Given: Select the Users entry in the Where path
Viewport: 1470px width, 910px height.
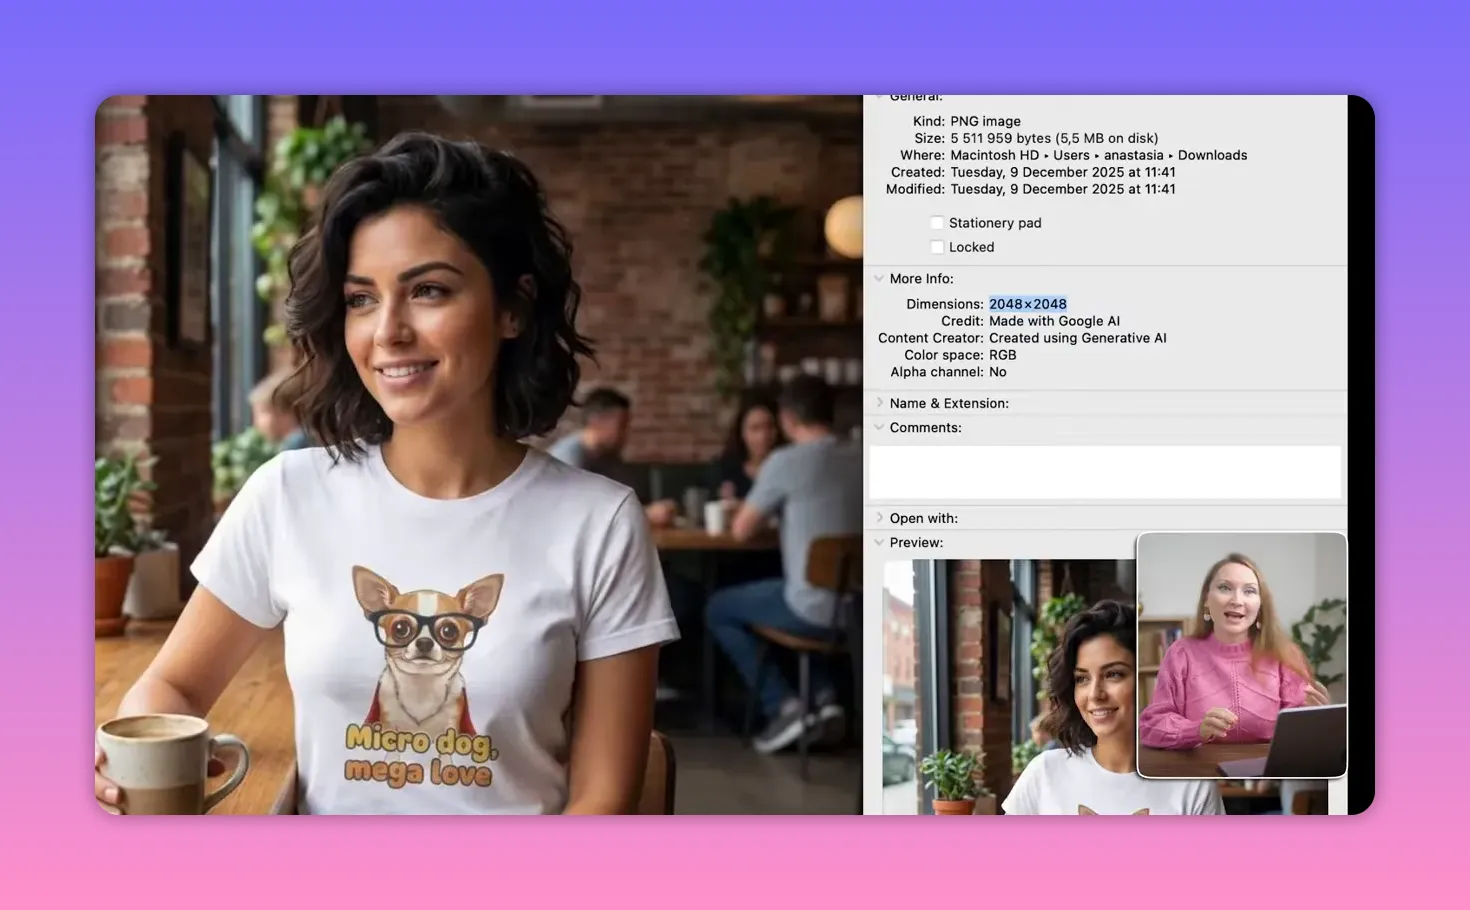Looking at the screenshot, I should click(1073, 155).
